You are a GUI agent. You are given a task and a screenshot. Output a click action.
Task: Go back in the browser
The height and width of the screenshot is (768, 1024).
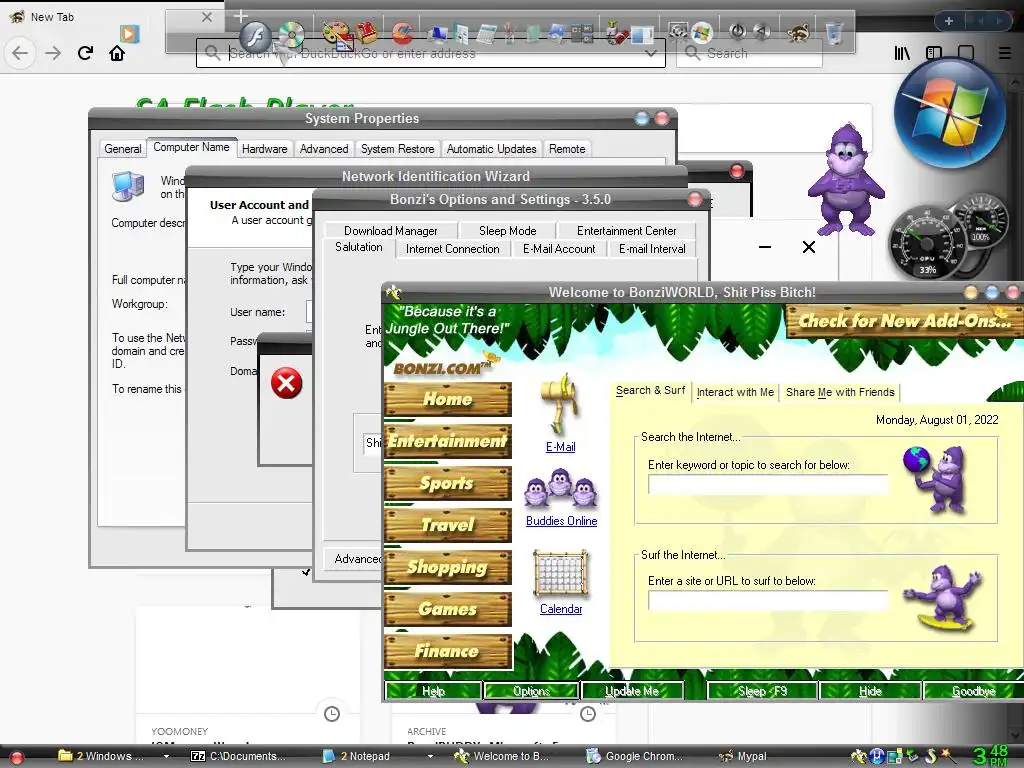(20, 53)
